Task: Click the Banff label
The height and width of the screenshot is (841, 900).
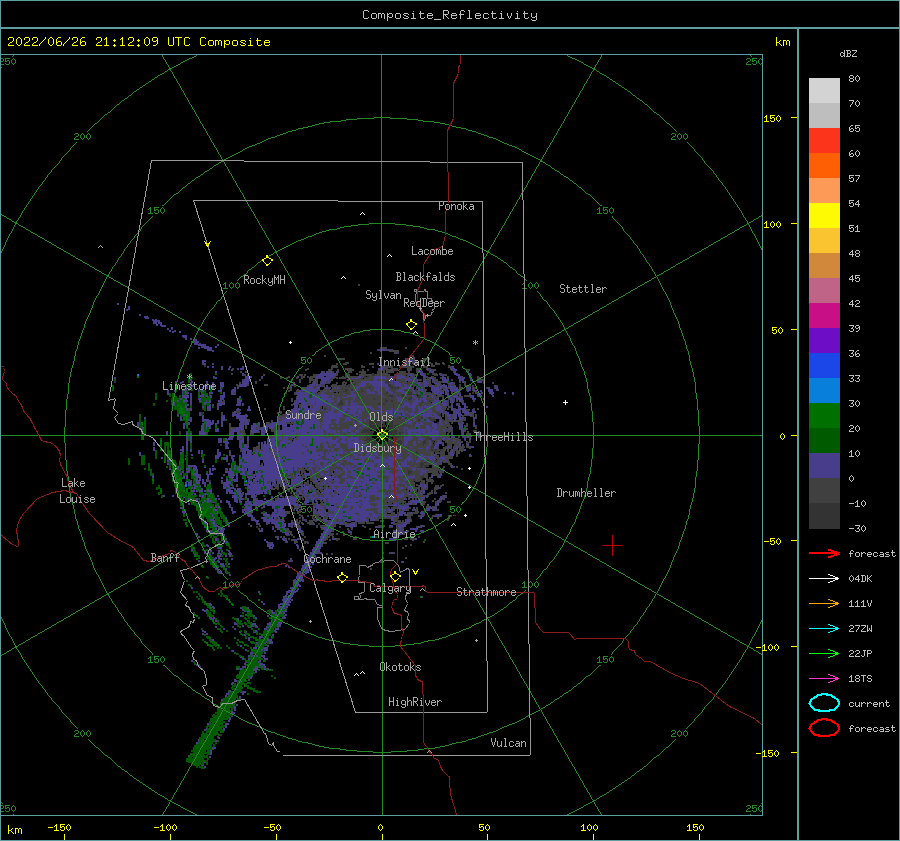Action: (165, 557)
